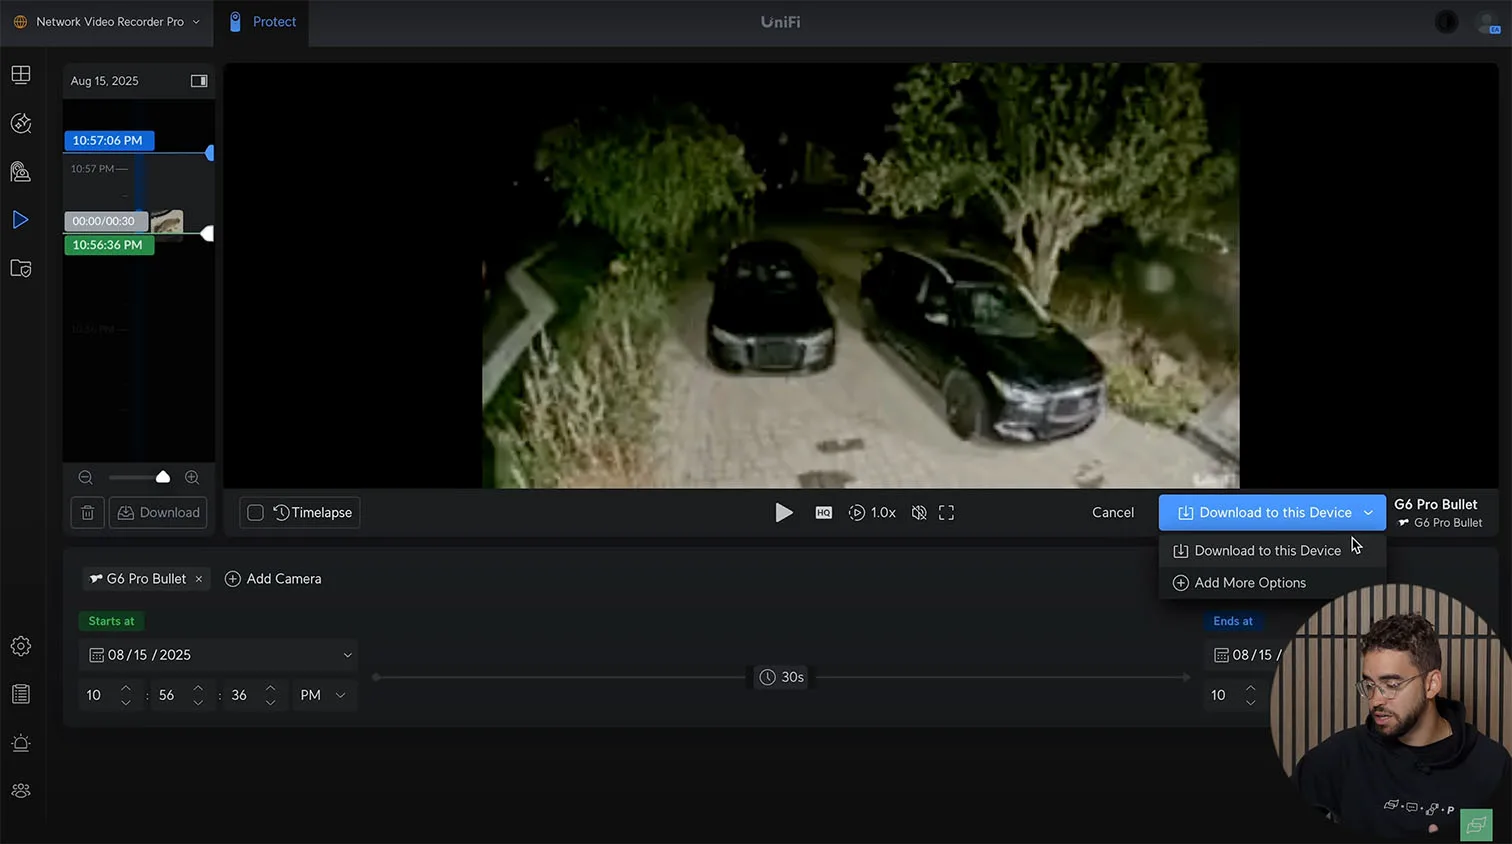Click the G6 Pro Bullet camera name label
Viewport: 1512px width, 844px height.
(x=1435, y=505)
